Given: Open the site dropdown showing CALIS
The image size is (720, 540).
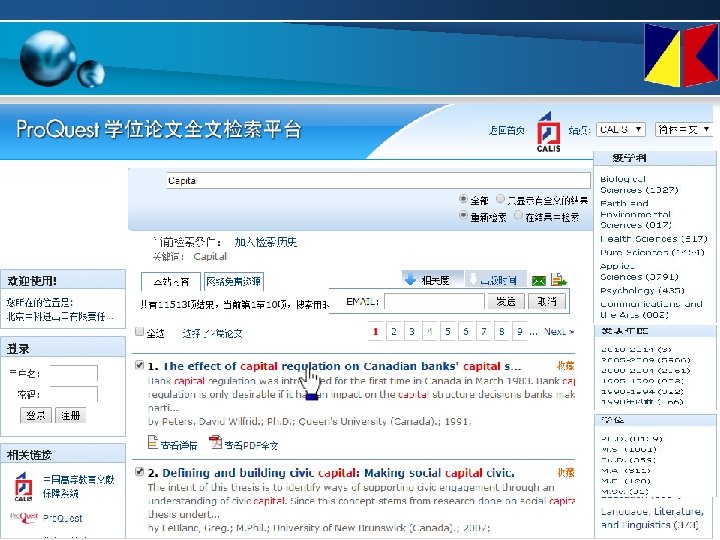Looking at the screenshot, I should (x=621, y=129).
